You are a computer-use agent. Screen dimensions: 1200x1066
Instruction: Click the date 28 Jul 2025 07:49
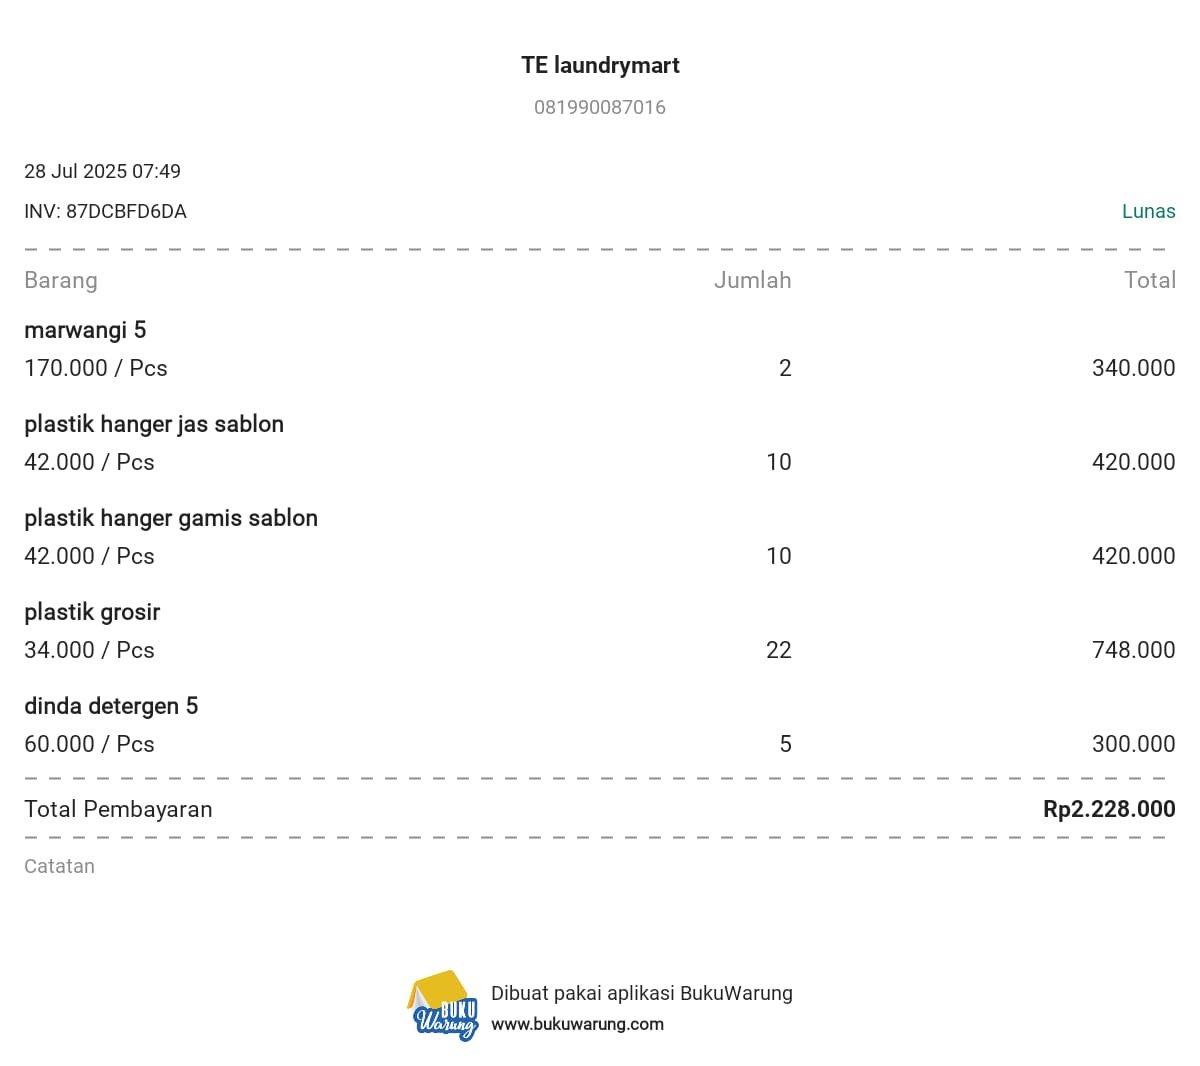[102, 171]
